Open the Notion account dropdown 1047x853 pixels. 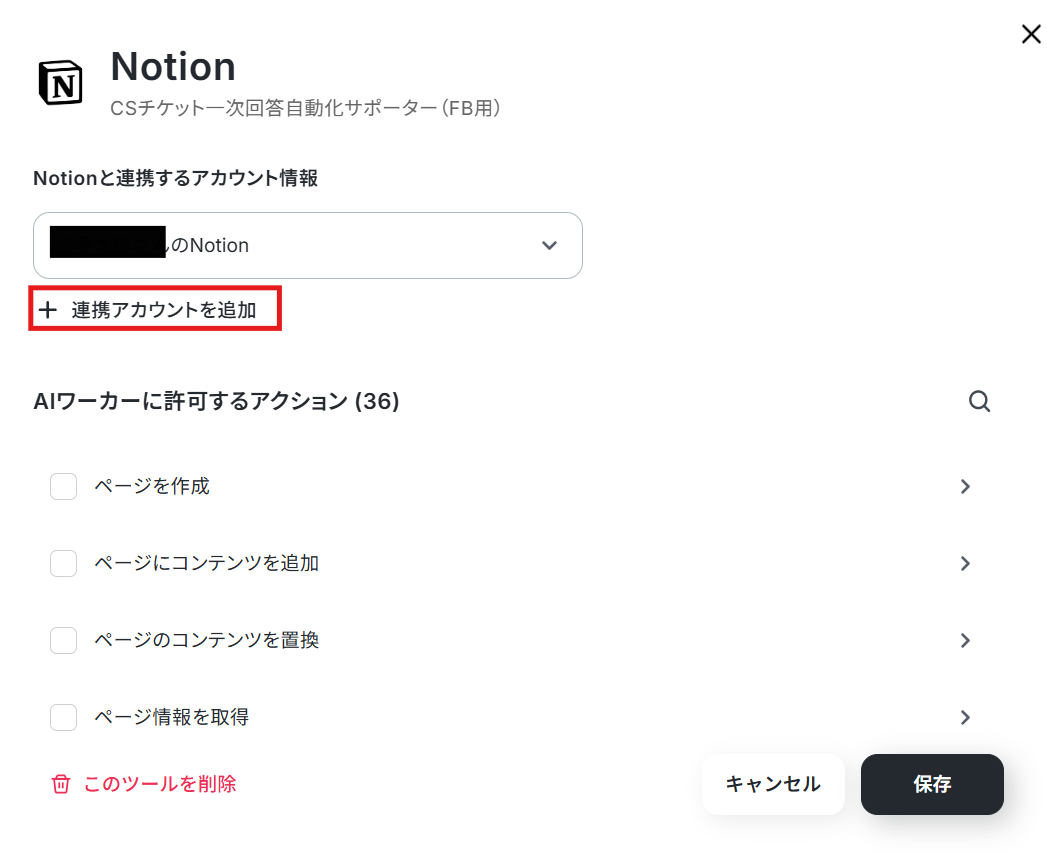[308, 245]
